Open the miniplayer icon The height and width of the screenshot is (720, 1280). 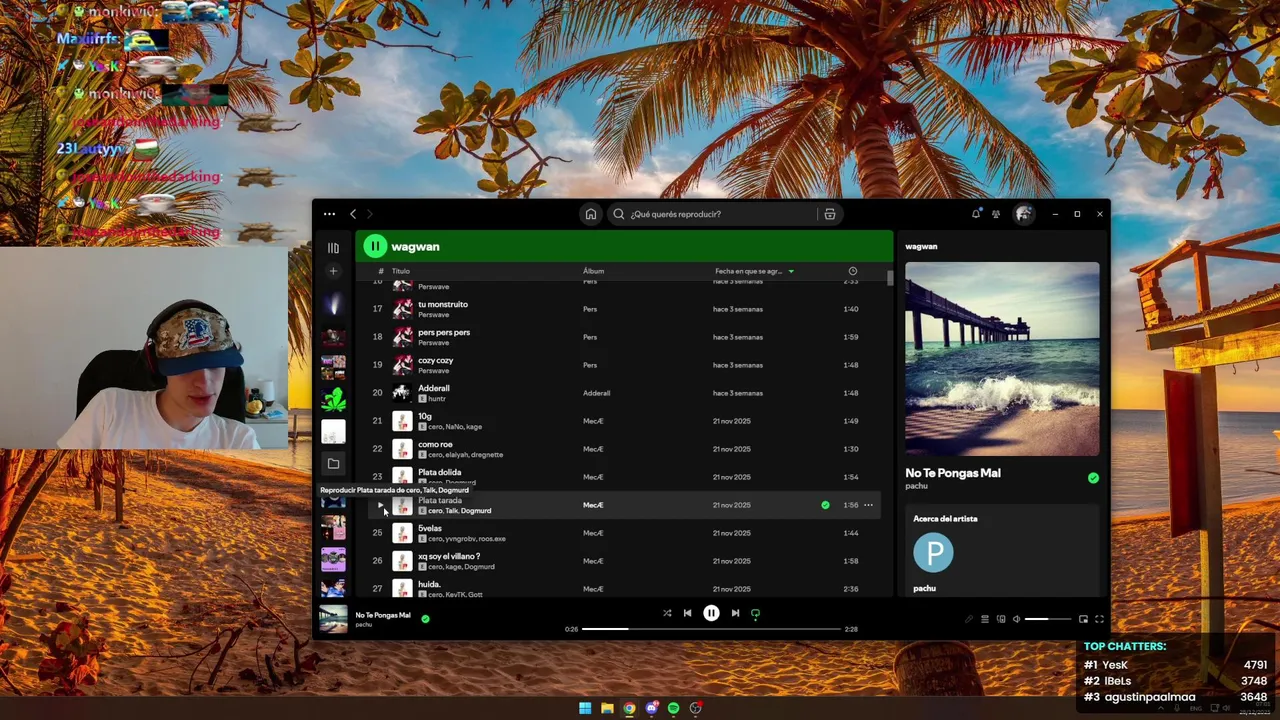(1083, 619)
